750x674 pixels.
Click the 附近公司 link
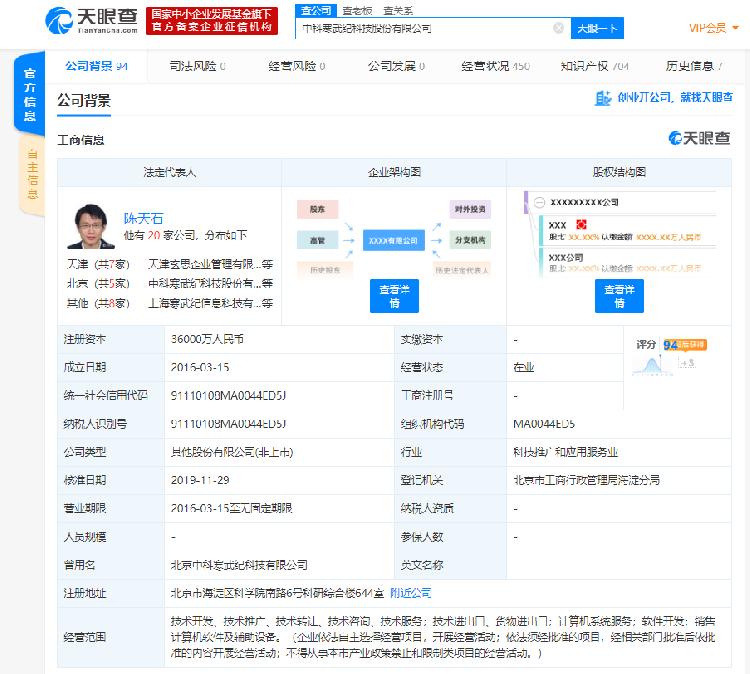[410, 593]
